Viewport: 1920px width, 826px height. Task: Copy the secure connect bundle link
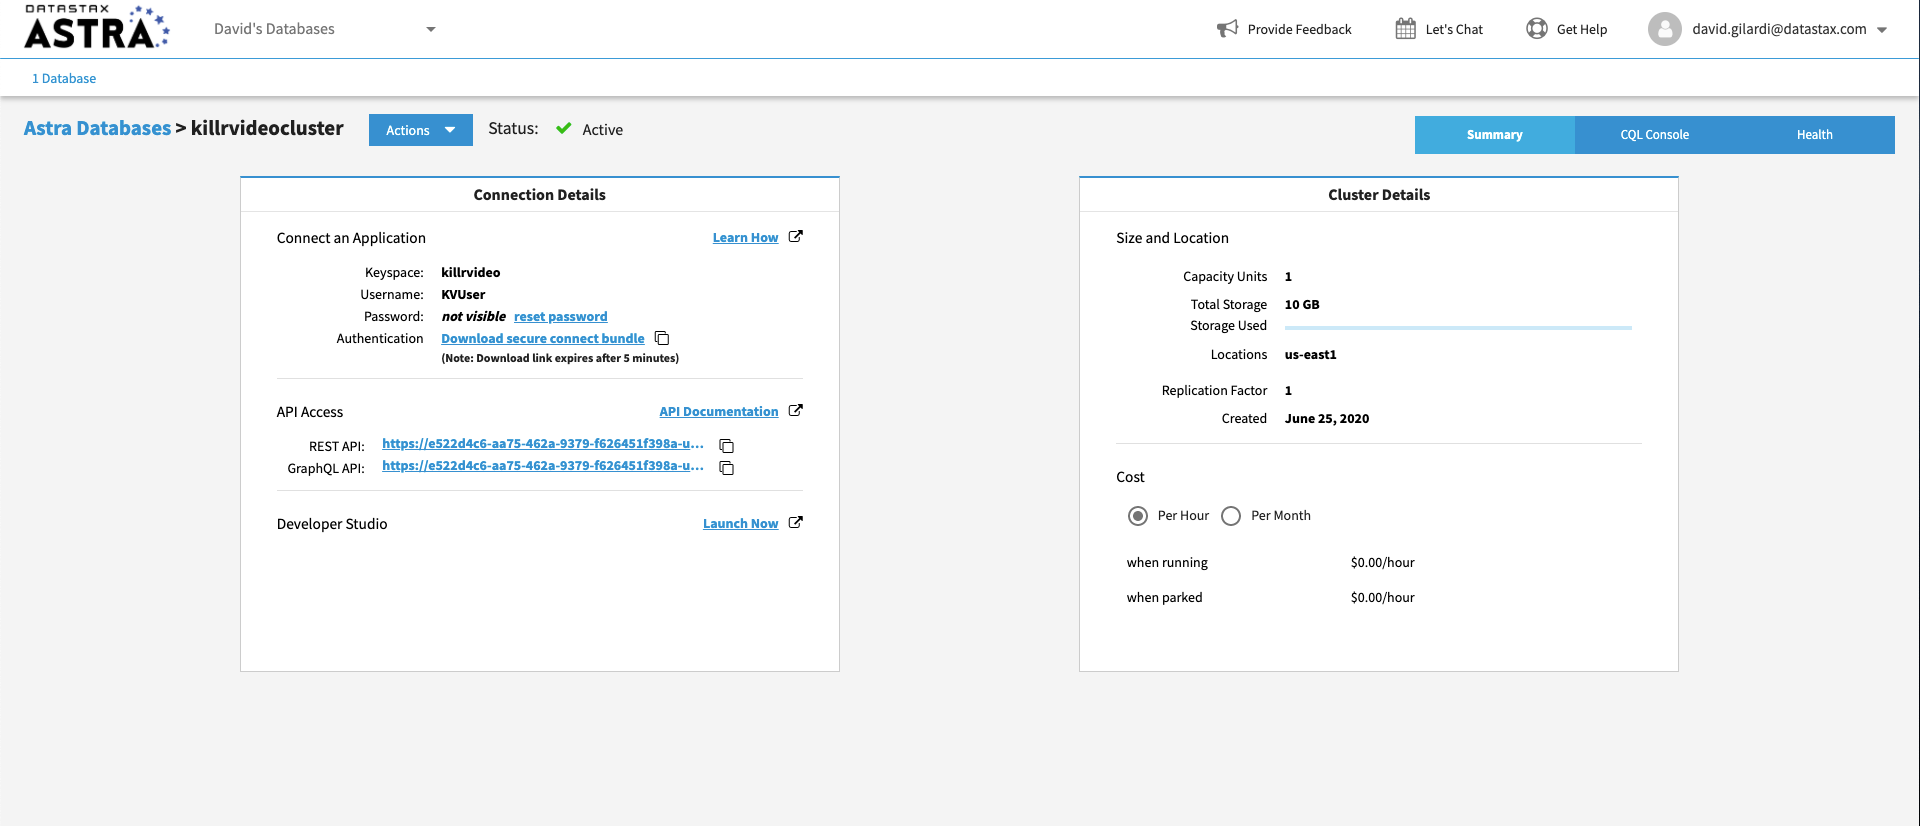(x=662, y=339)
